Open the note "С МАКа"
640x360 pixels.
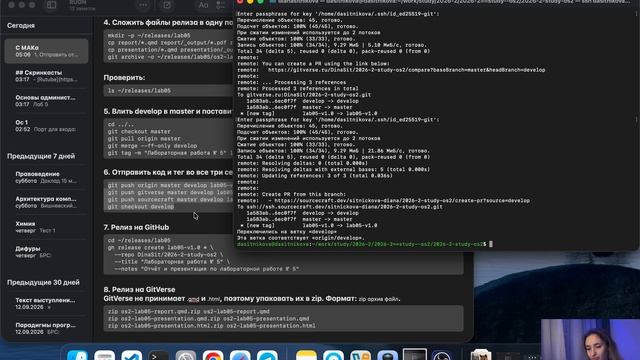coord(47,51)
